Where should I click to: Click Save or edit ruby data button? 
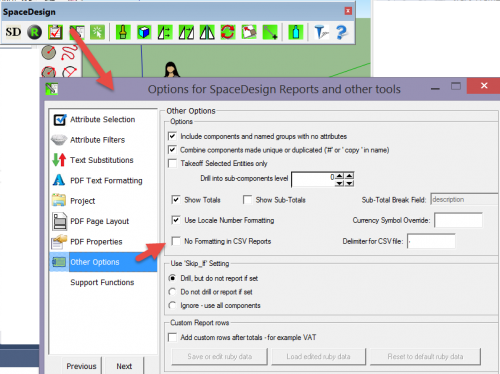click(x=220, y=357)
